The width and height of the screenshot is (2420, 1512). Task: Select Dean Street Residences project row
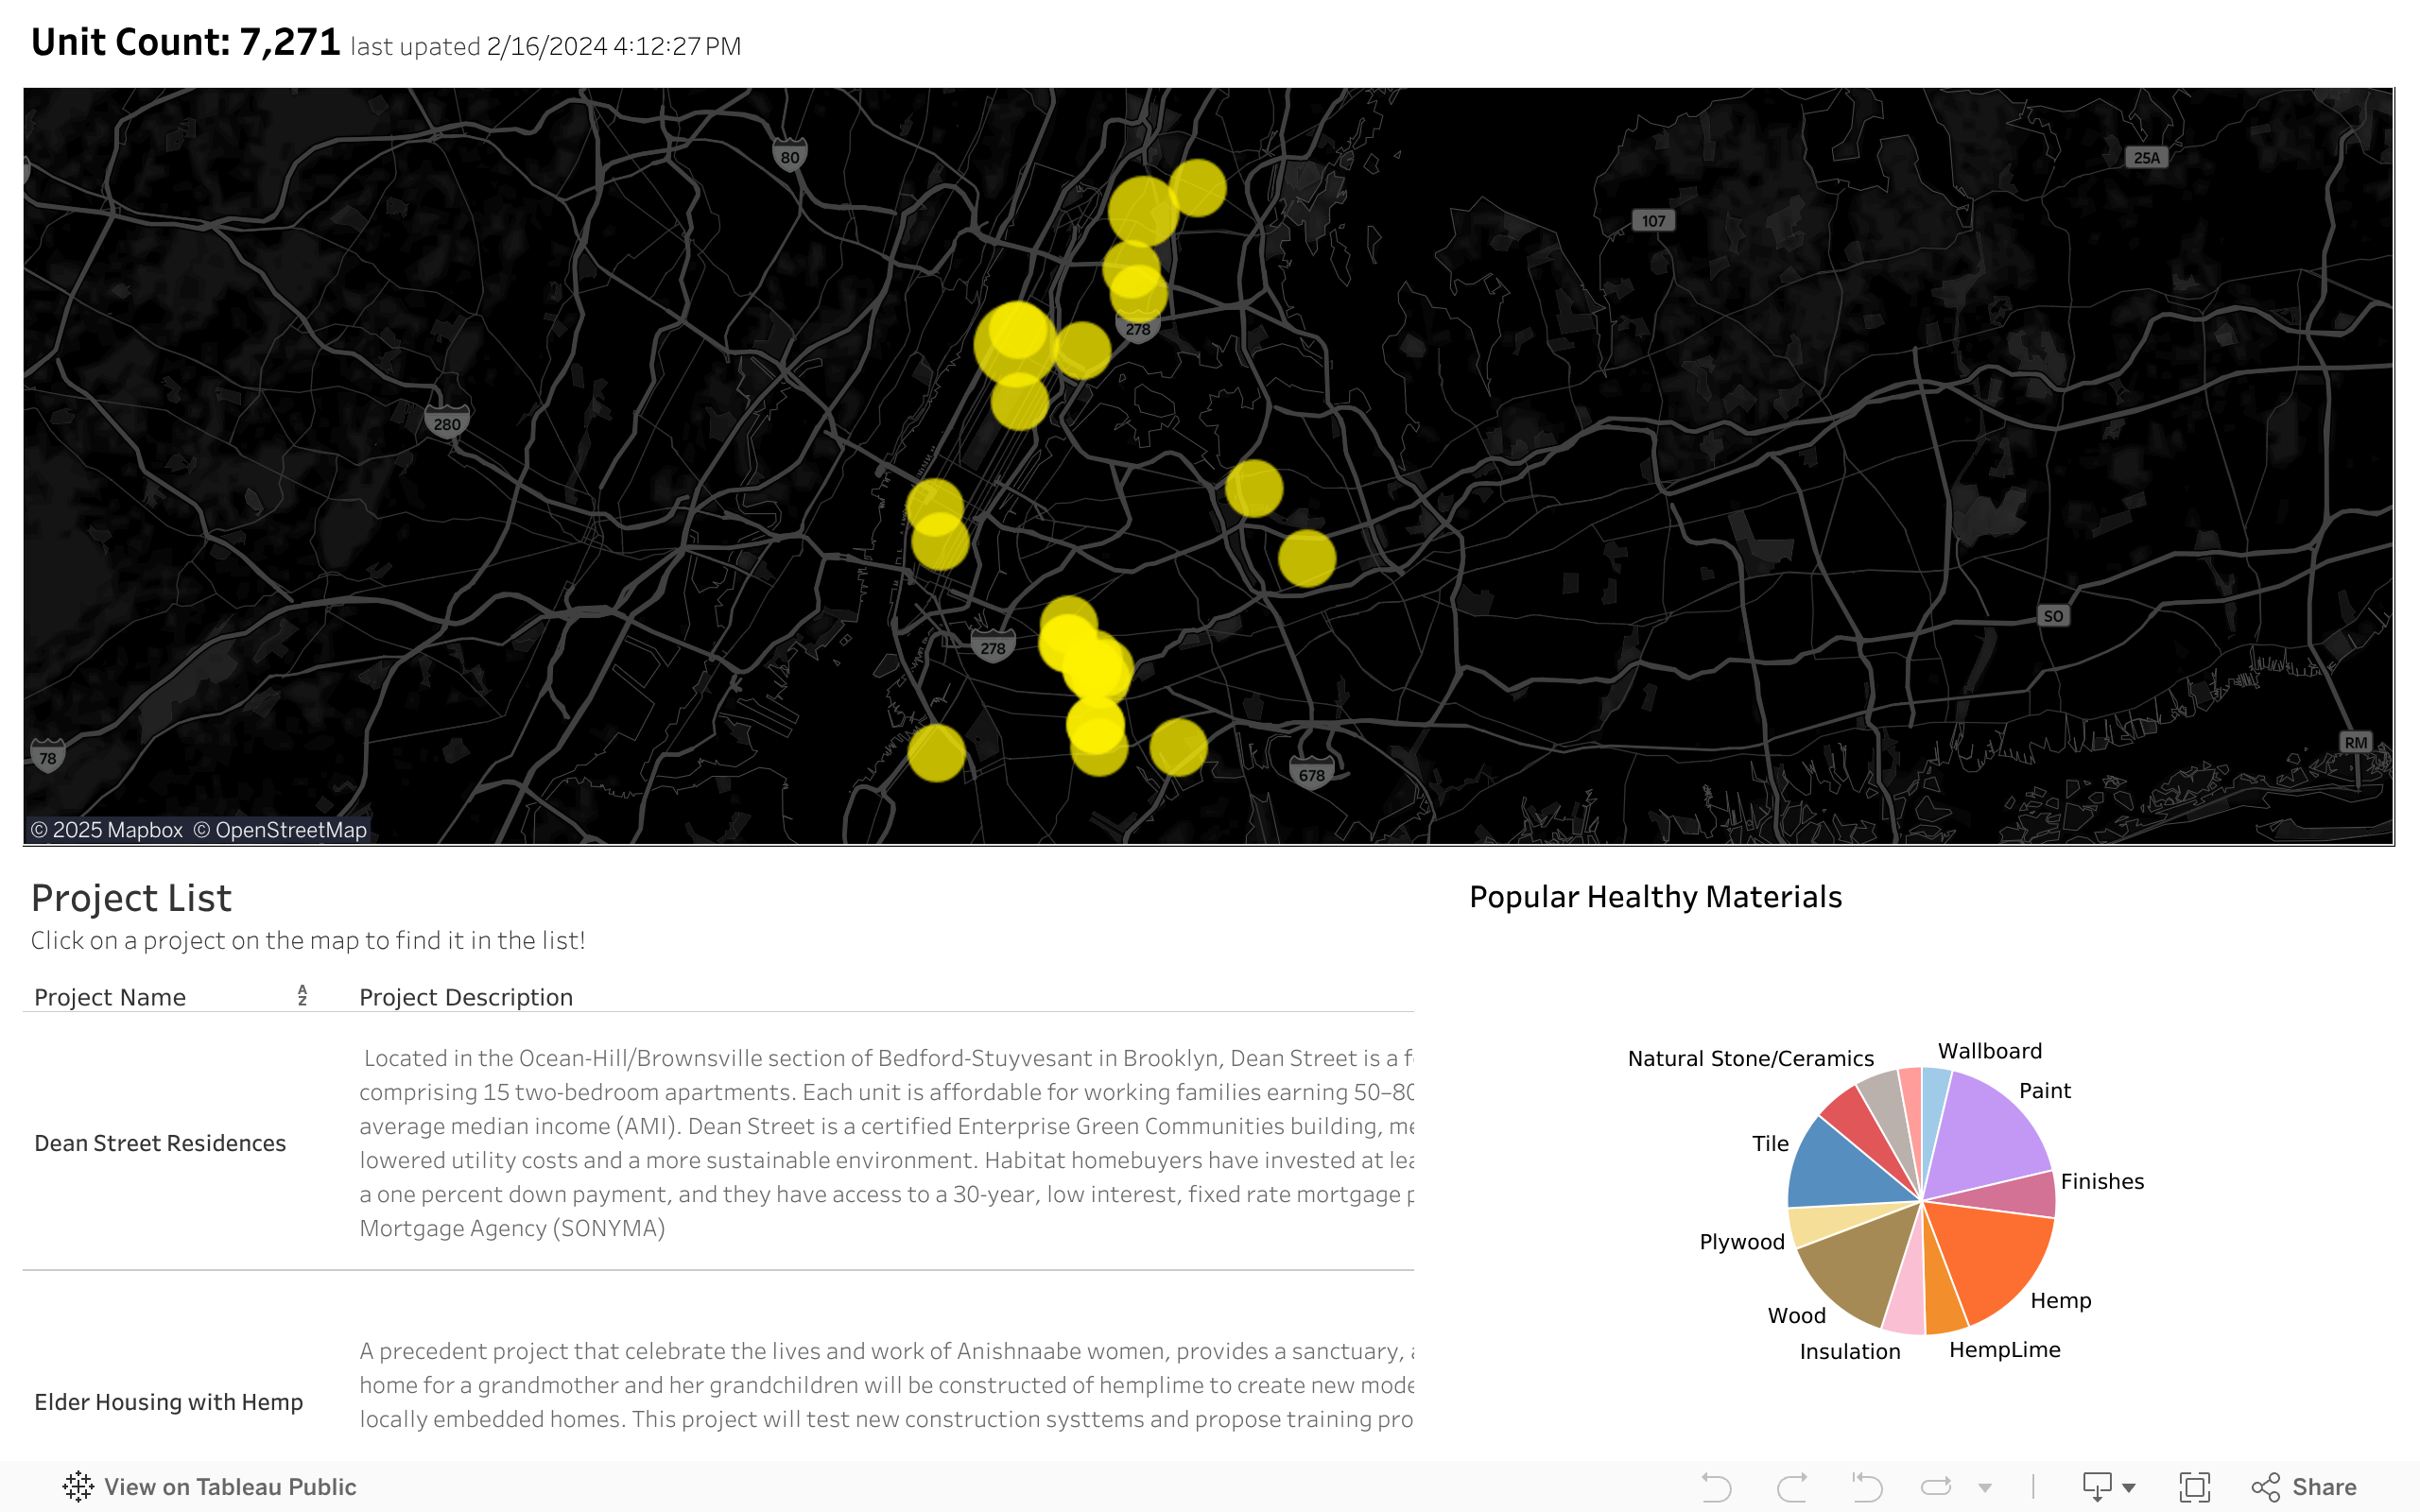pos(160,1143)
